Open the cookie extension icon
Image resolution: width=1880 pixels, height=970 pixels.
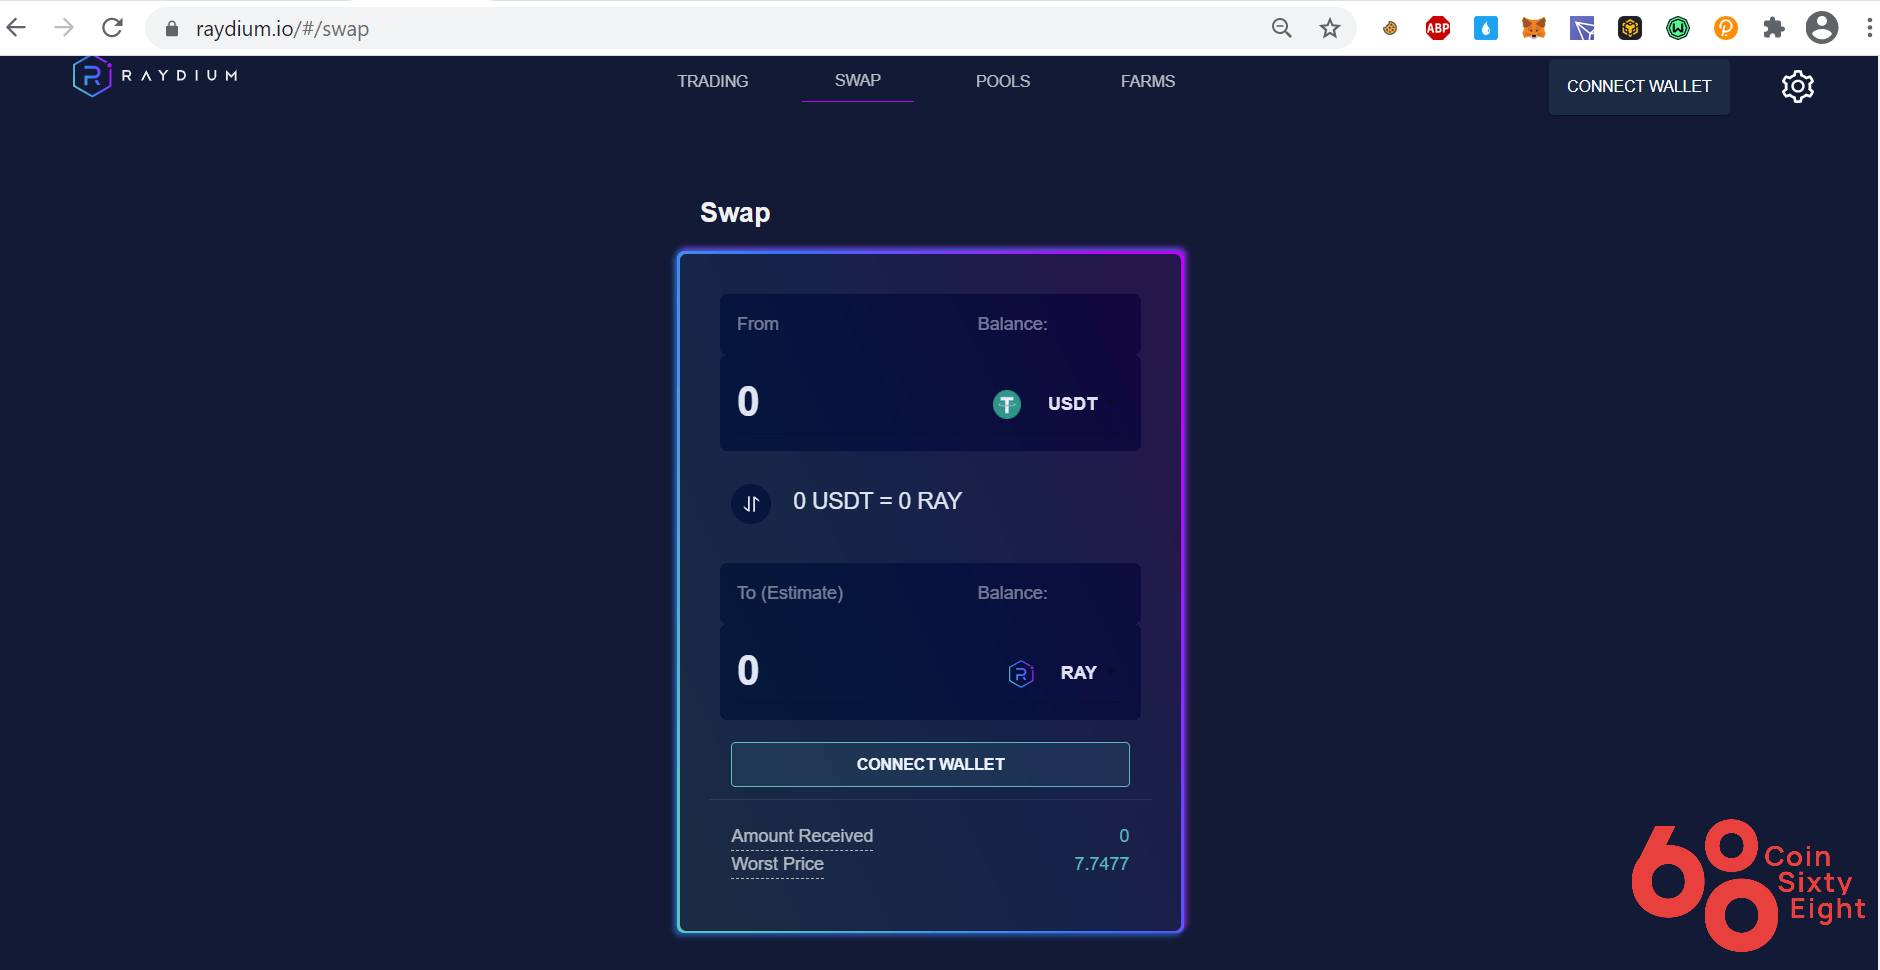(1390, 28)
